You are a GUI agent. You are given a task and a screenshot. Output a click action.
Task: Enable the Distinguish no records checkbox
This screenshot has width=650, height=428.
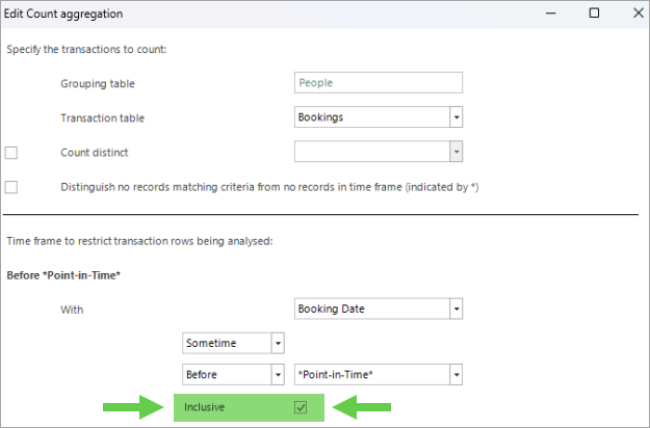[x=12, y=187]
